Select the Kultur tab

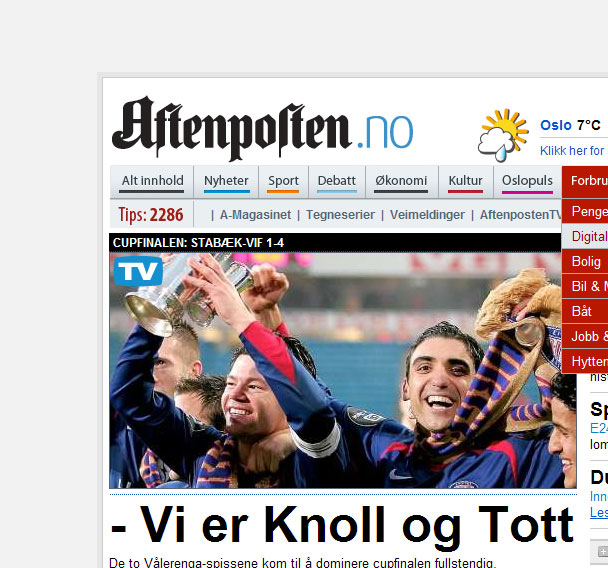[466, 182]
